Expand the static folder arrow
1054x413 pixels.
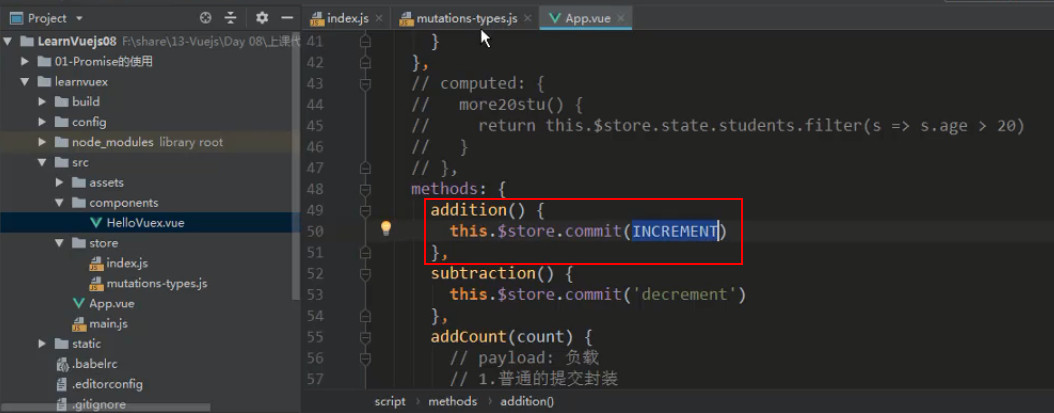[42, 344]
